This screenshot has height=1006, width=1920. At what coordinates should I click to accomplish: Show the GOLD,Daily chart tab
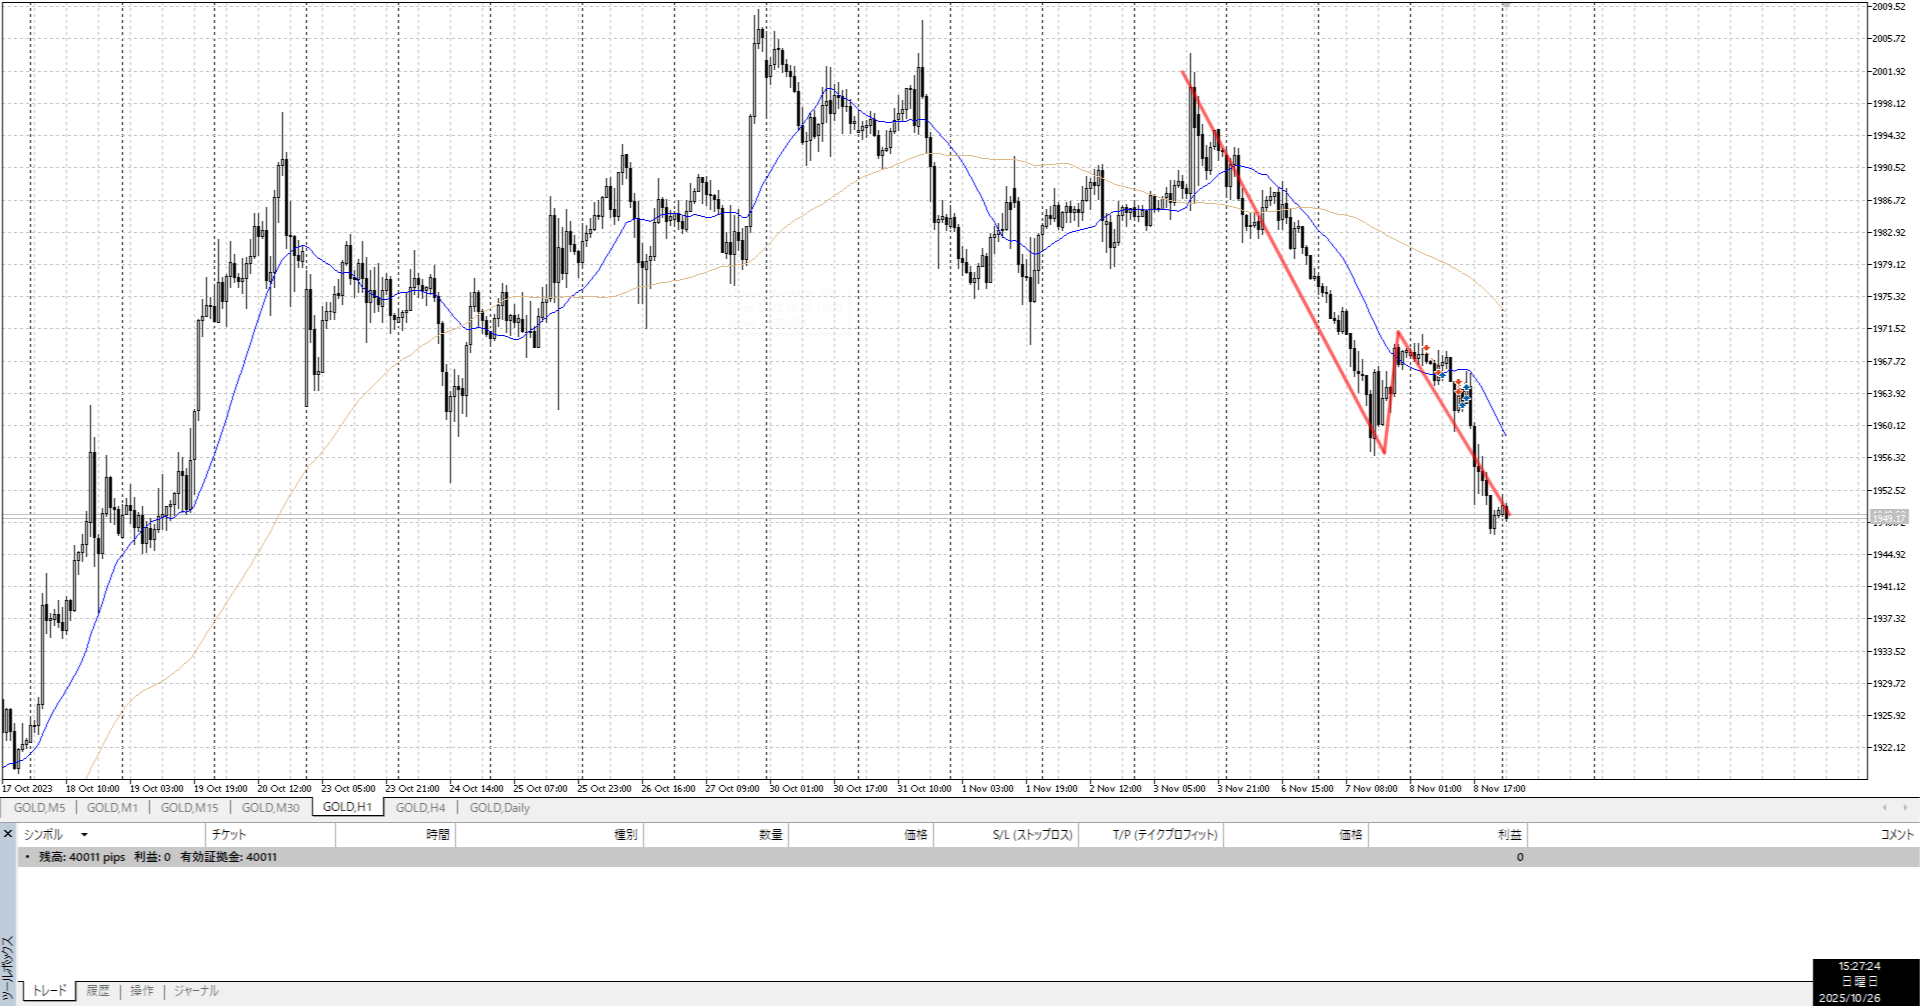pyautogui.click(x=499, y=808)
